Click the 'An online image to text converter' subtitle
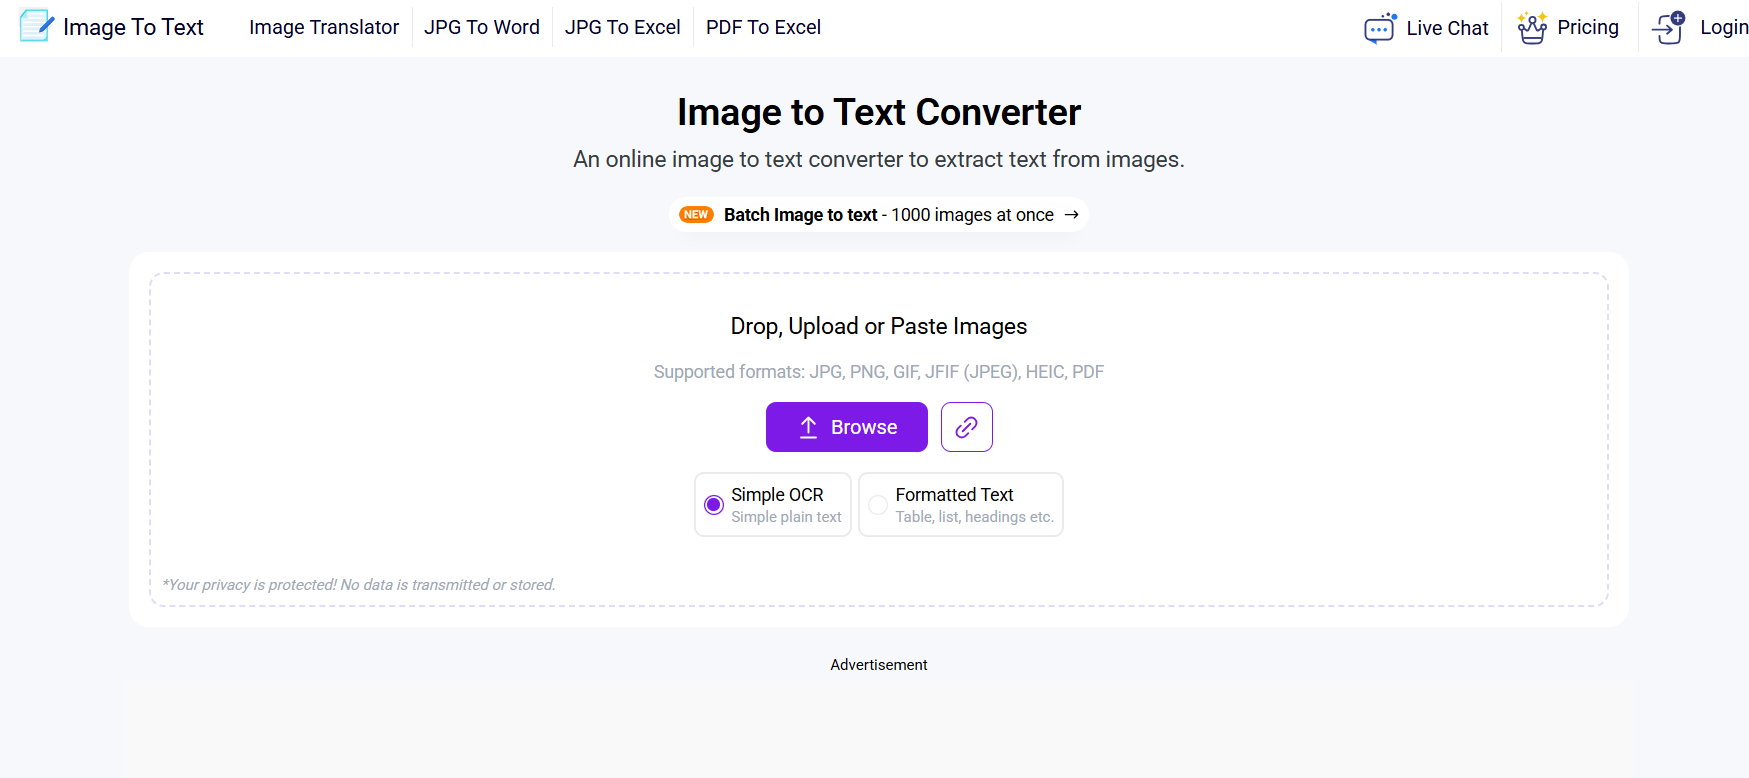The height and width of the screenshot is (778, 1749). (x=879, y=159)
